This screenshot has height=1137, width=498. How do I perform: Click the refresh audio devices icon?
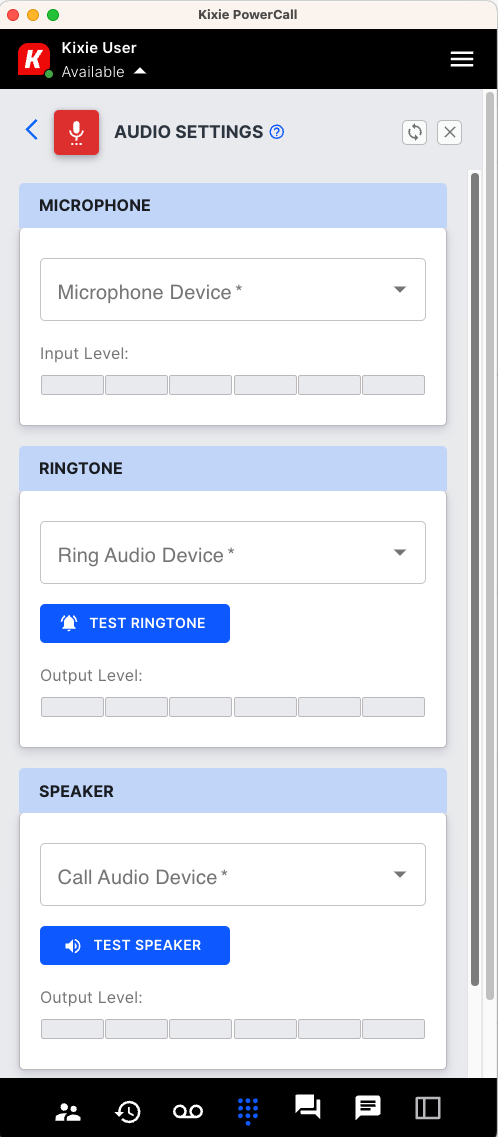(415, 132)
